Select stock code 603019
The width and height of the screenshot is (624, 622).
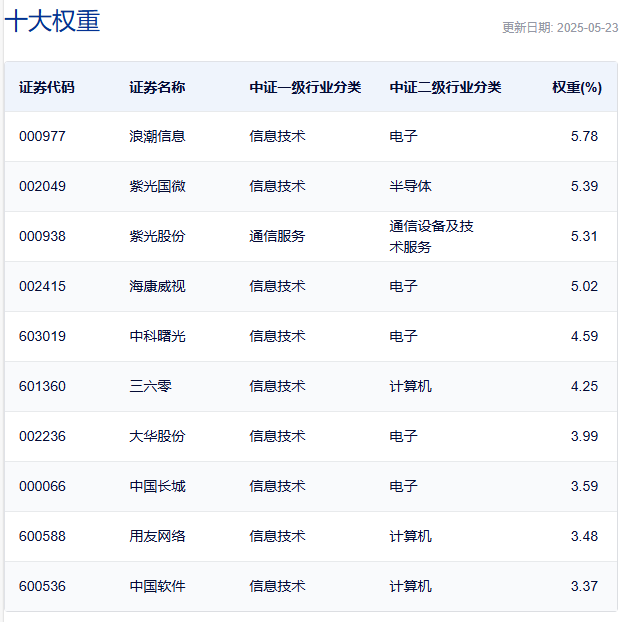coord(42,336)
